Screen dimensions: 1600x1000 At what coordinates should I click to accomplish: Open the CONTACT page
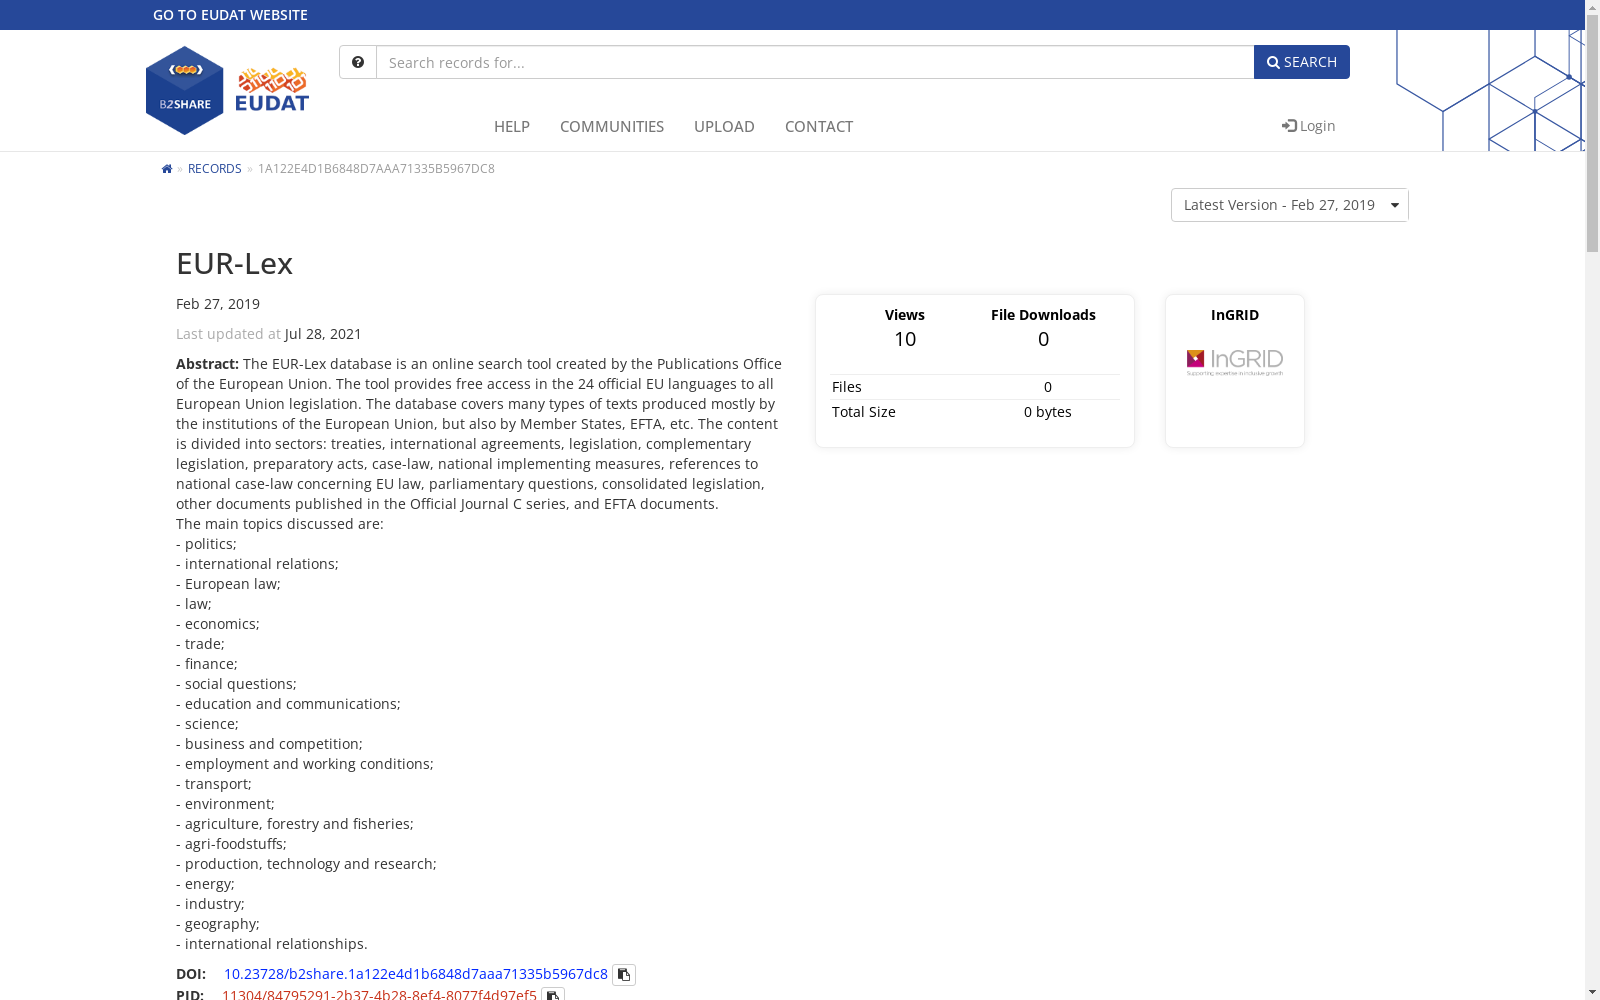[819, 126]
